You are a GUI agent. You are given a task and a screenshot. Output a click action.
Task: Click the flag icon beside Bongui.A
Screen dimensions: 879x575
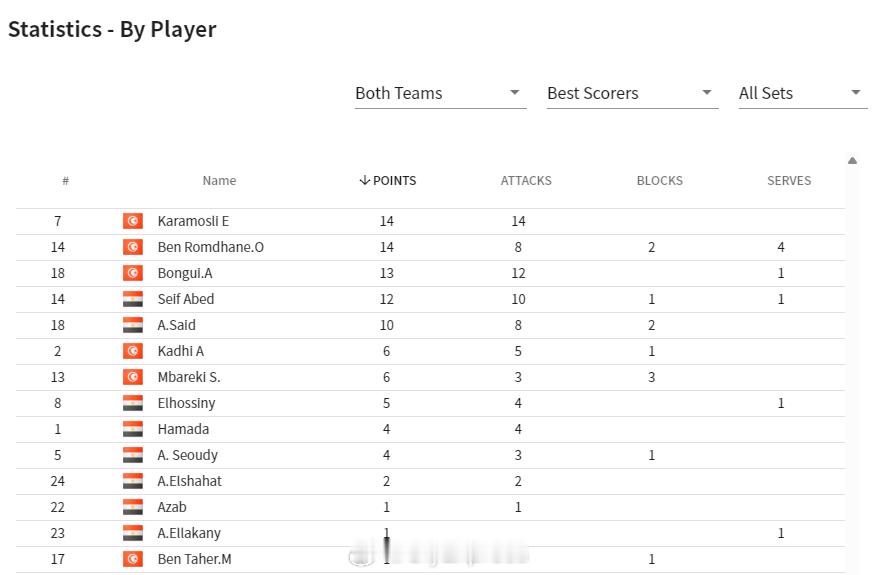[x=133, y=273]
